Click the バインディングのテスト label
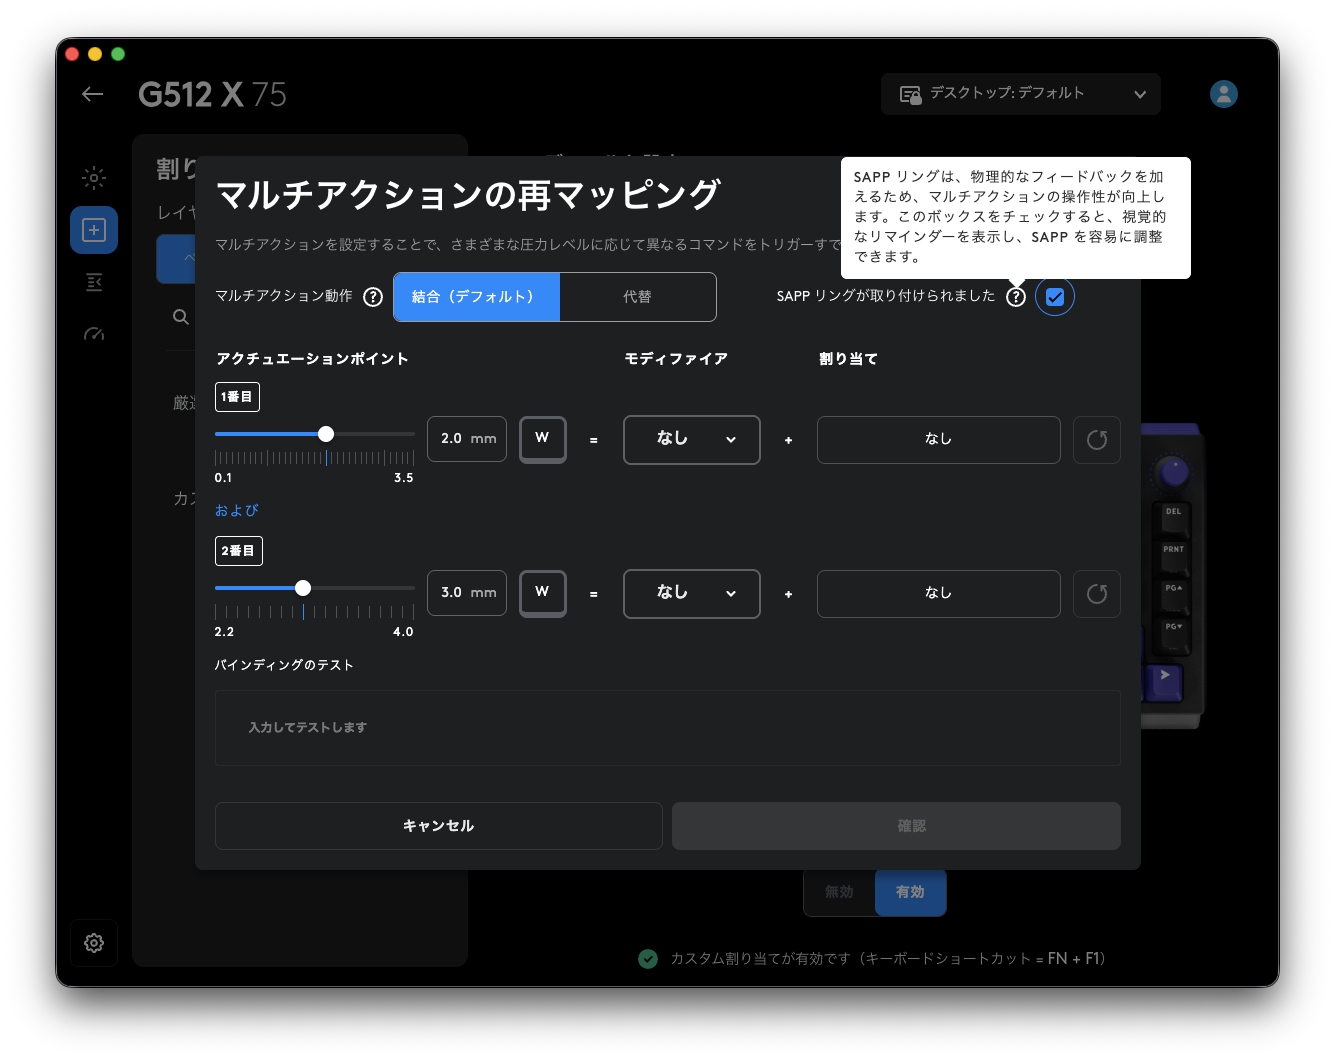The width and height of the screenshot is (1335, 1061). pos(284,665)
